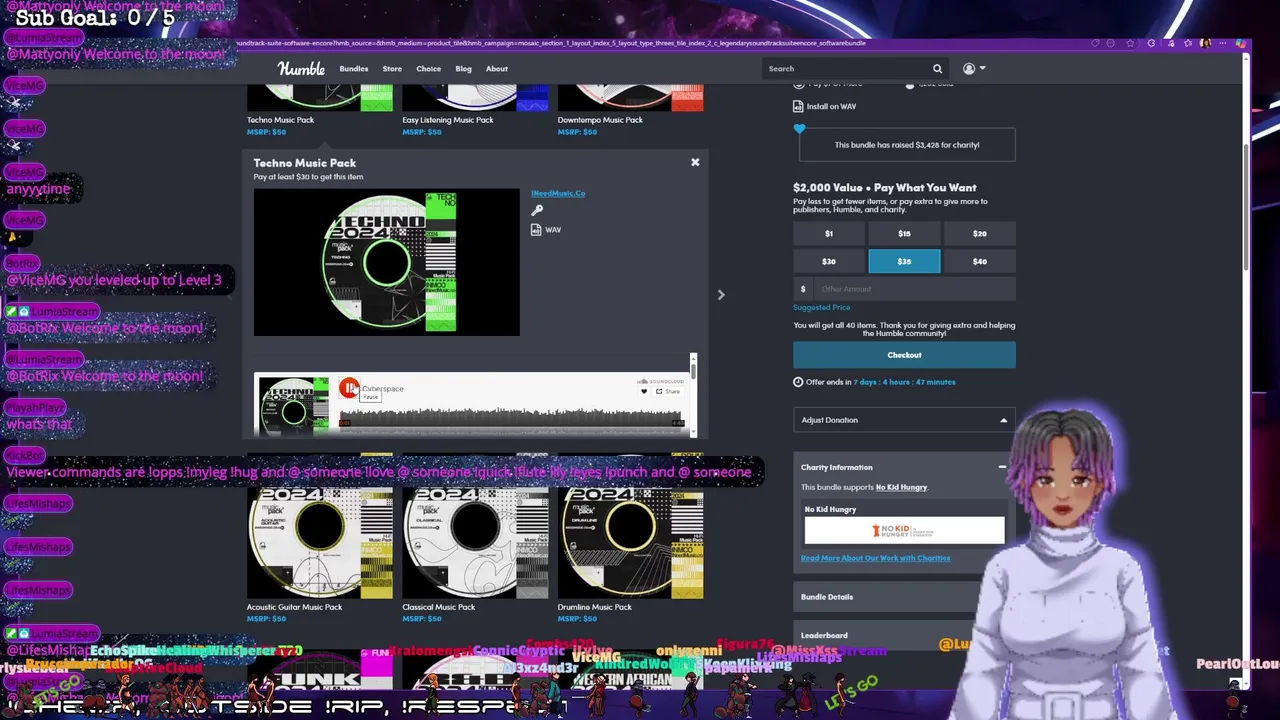Select the $35 pay tier
1280x720 pixels.
[x=904, y=261]
